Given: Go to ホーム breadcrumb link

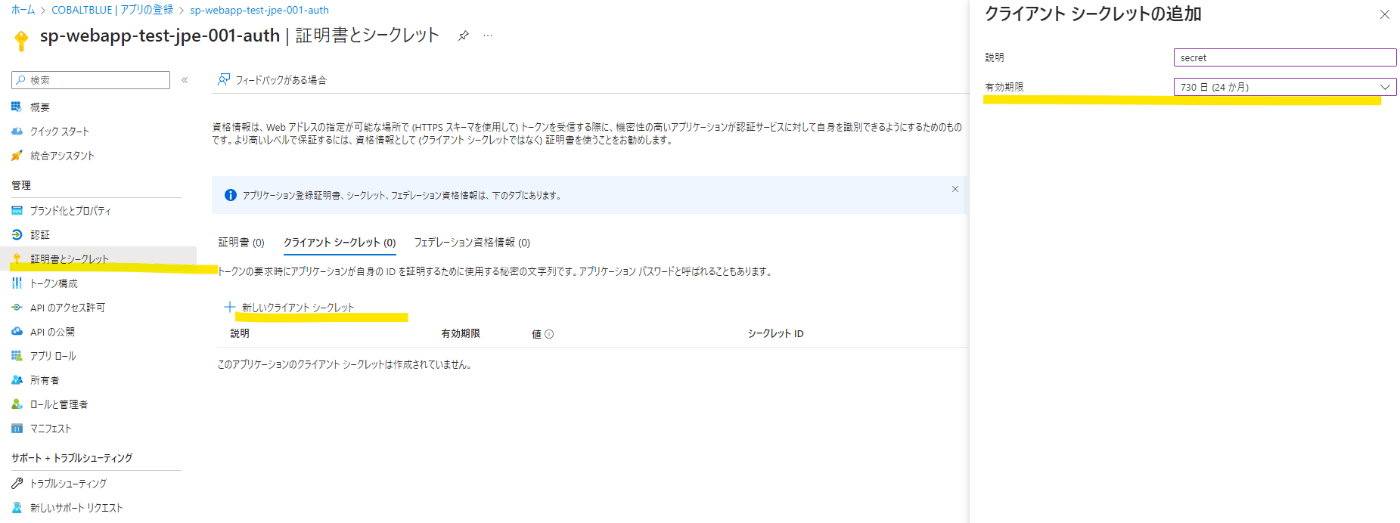Looking at the screenshot, I should [21, 10].
